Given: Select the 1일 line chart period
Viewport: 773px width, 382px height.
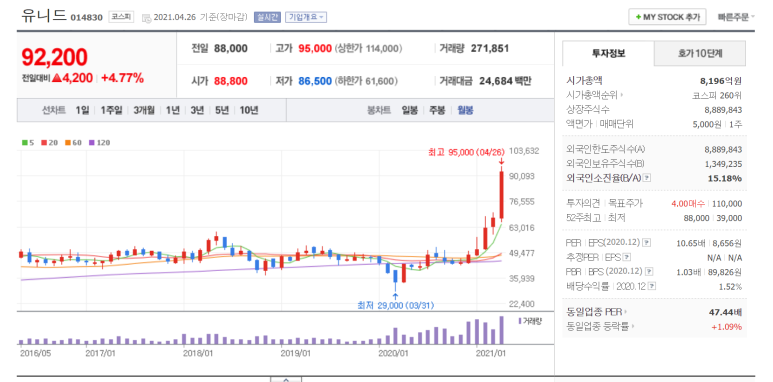Looking at the screenshot, I should click(x=82, y=110).
